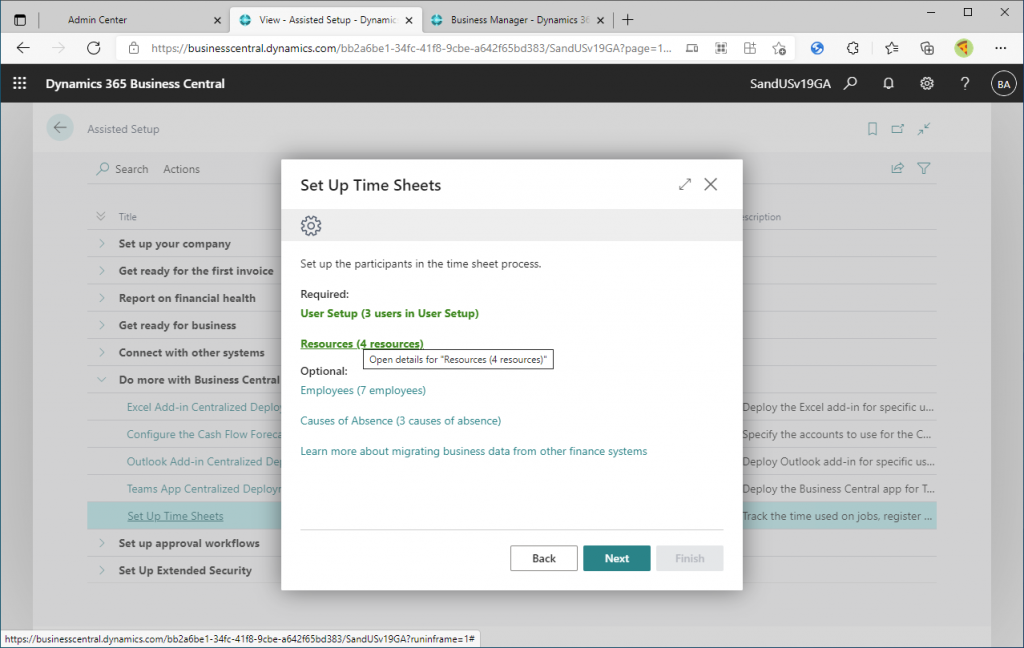Click the search magnifier in header

coord(850,84)
